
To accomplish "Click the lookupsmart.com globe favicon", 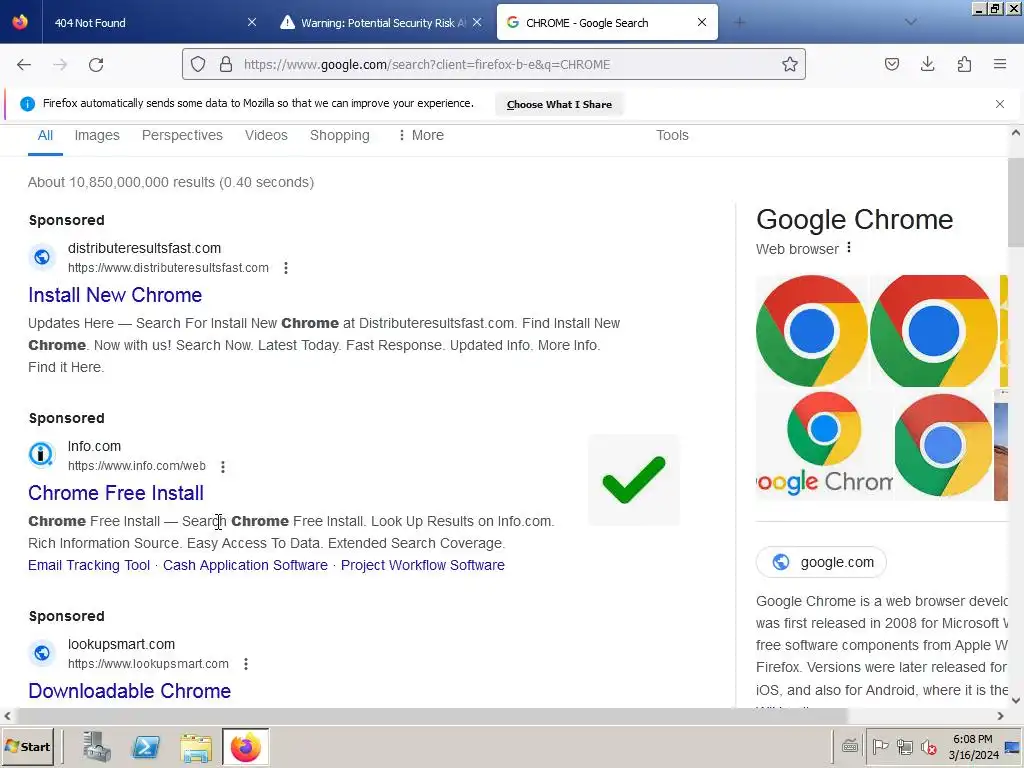I will tap(42, 653).
